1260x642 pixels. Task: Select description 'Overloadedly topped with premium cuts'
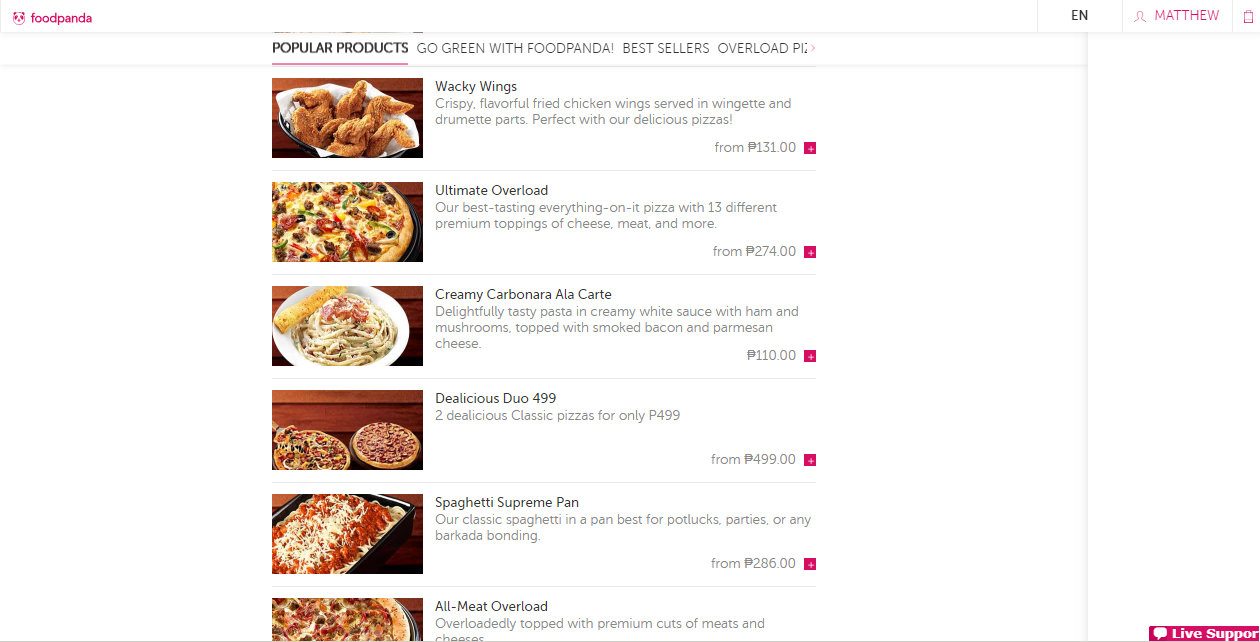click(600, 631)
